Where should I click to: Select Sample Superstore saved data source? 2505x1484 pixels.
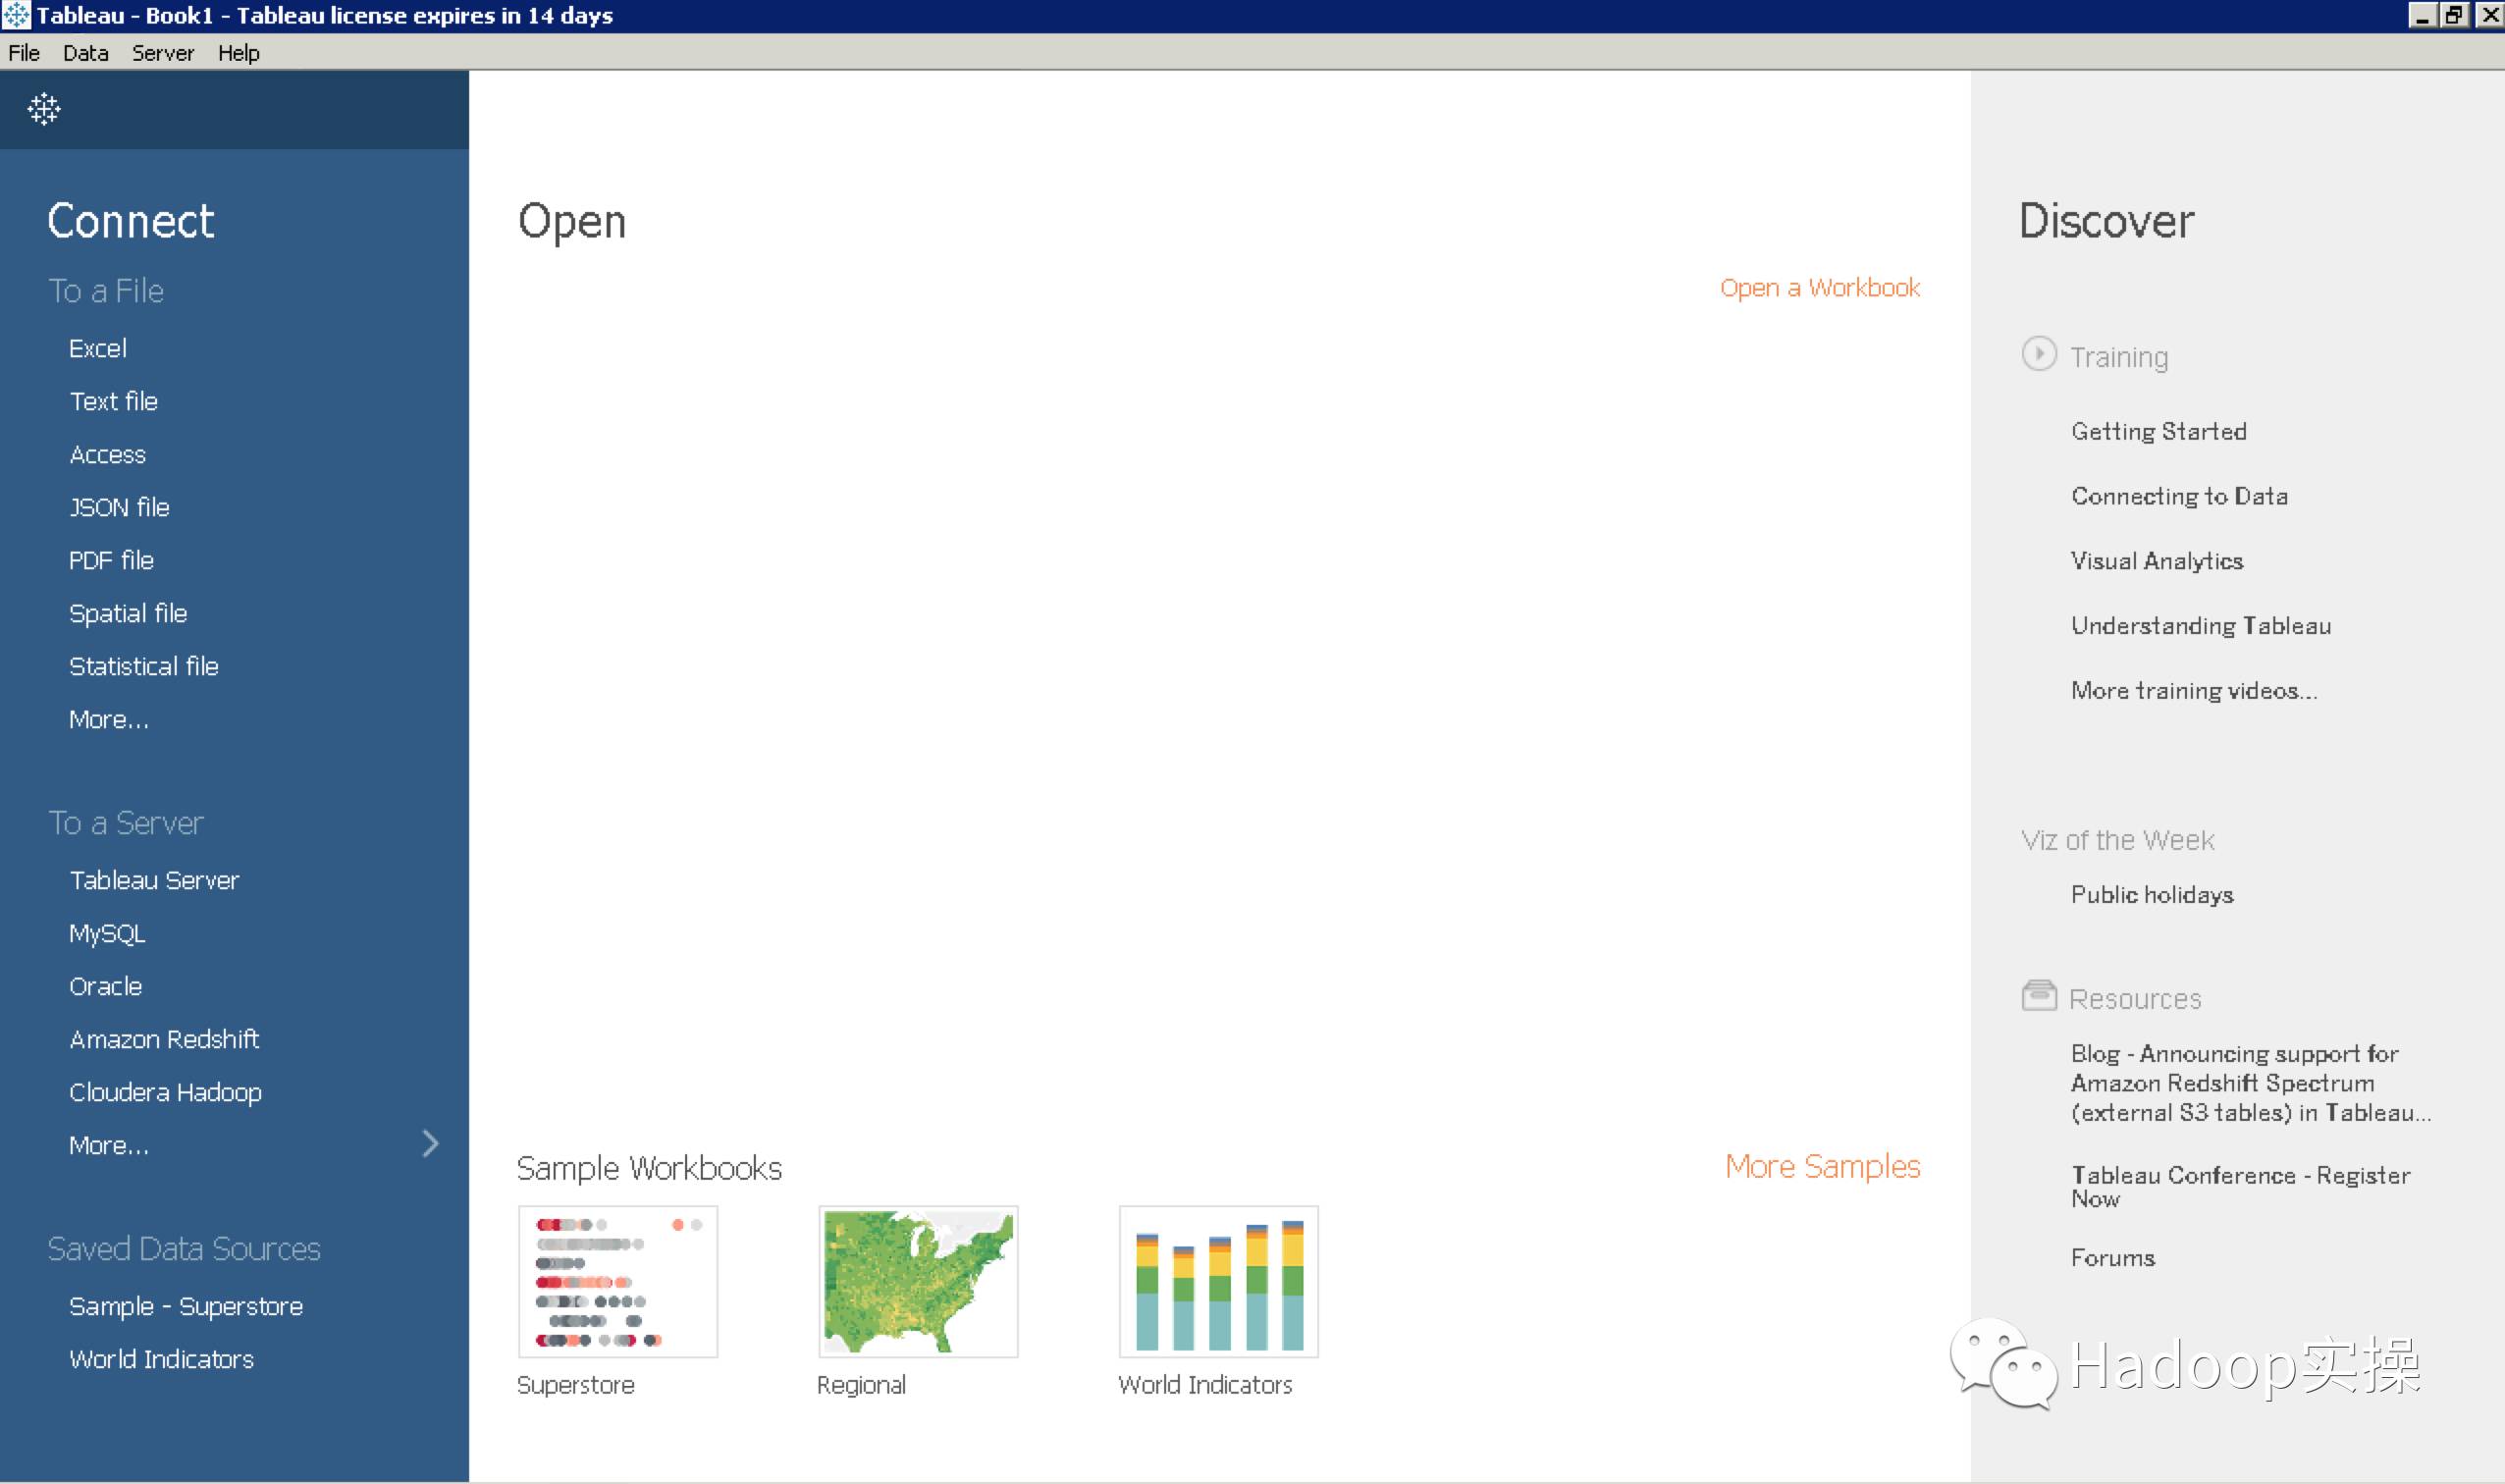tap(186, 1305)
